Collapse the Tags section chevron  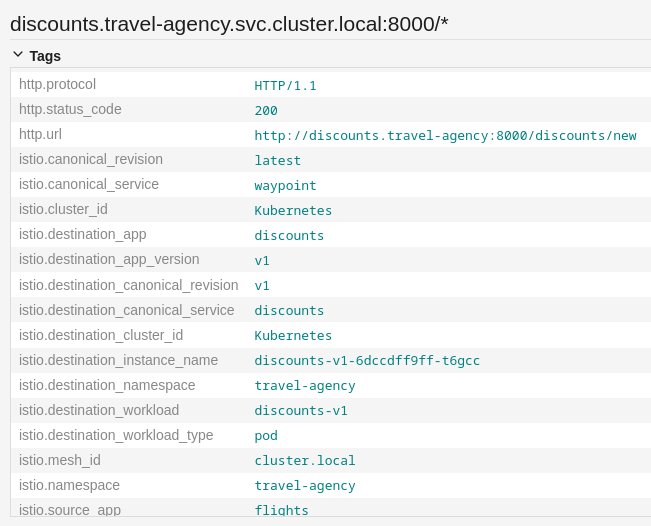click(x=18, y=55)
